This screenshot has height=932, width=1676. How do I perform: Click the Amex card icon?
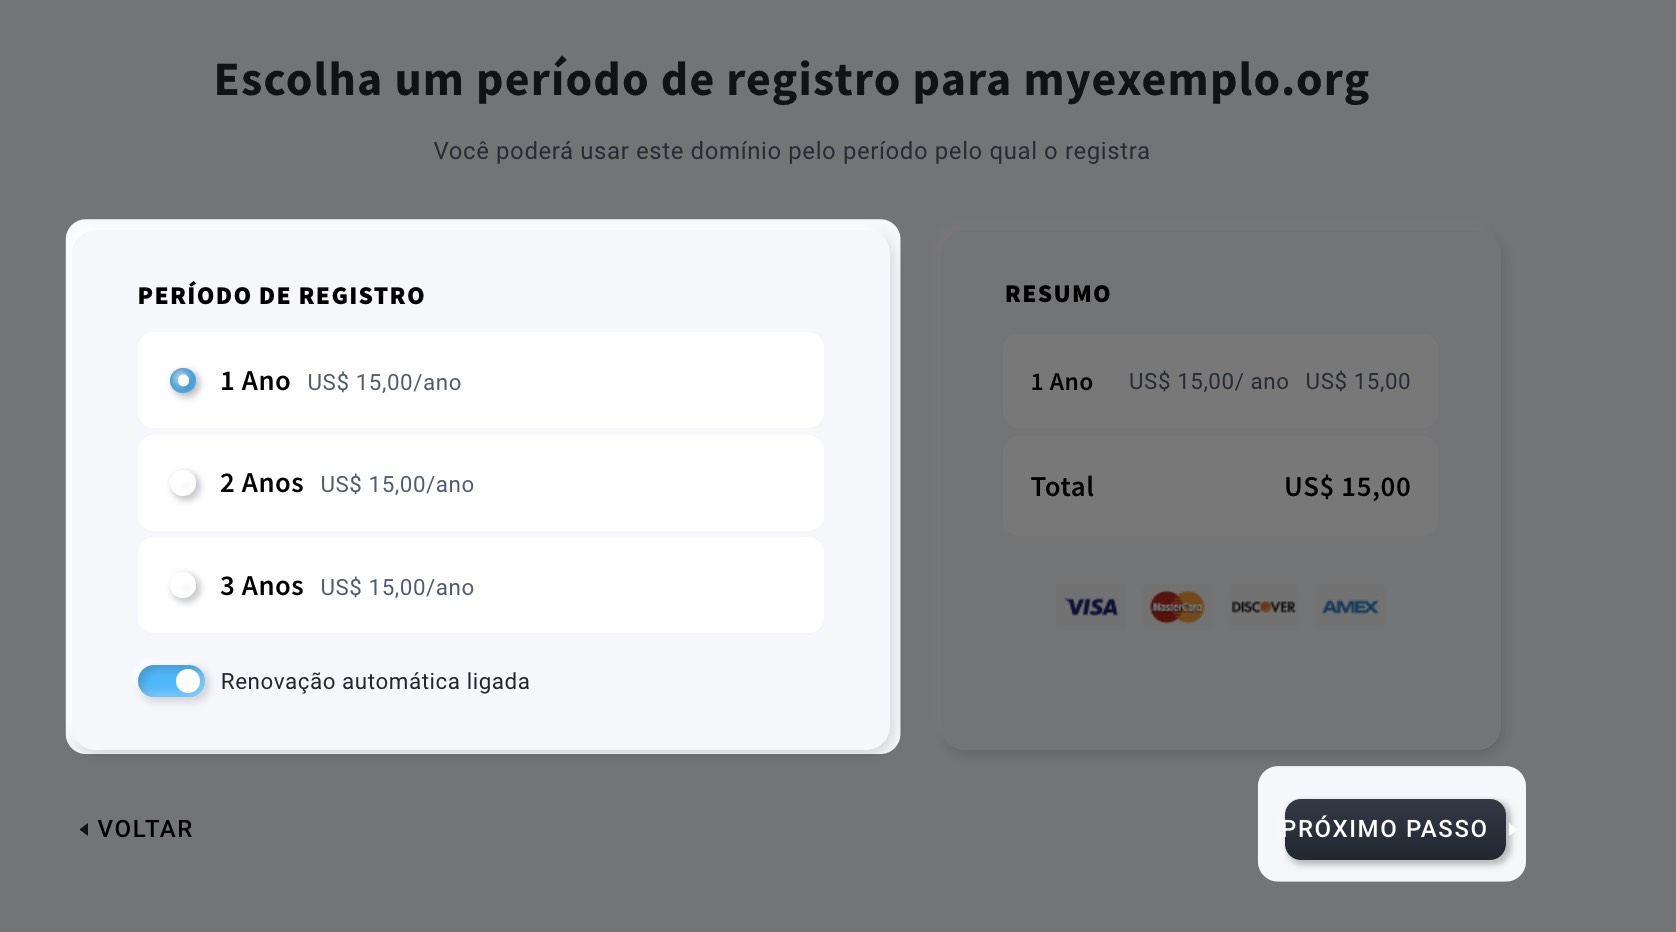coord(1350,607)
